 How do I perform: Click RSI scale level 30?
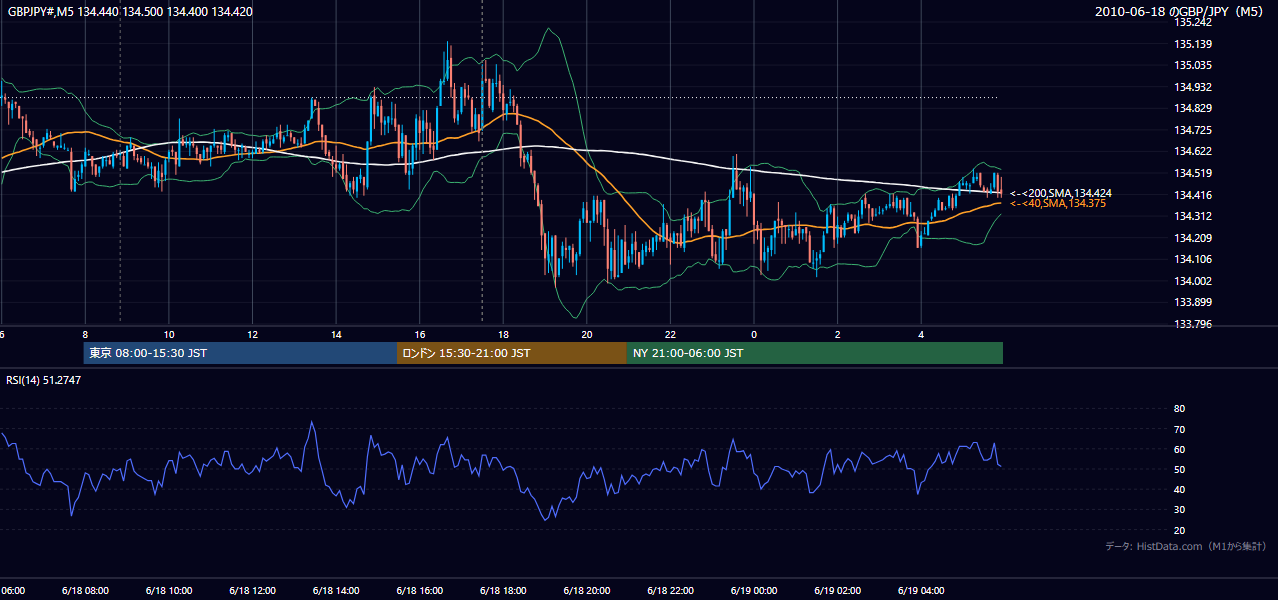point(1179,510)
